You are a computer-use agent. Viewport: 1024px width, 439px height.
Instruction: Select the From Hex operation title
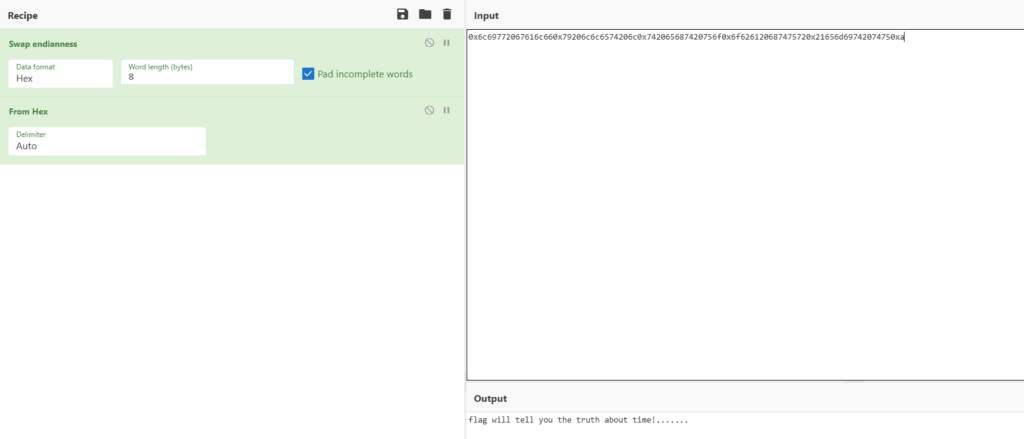pos(28,111)
